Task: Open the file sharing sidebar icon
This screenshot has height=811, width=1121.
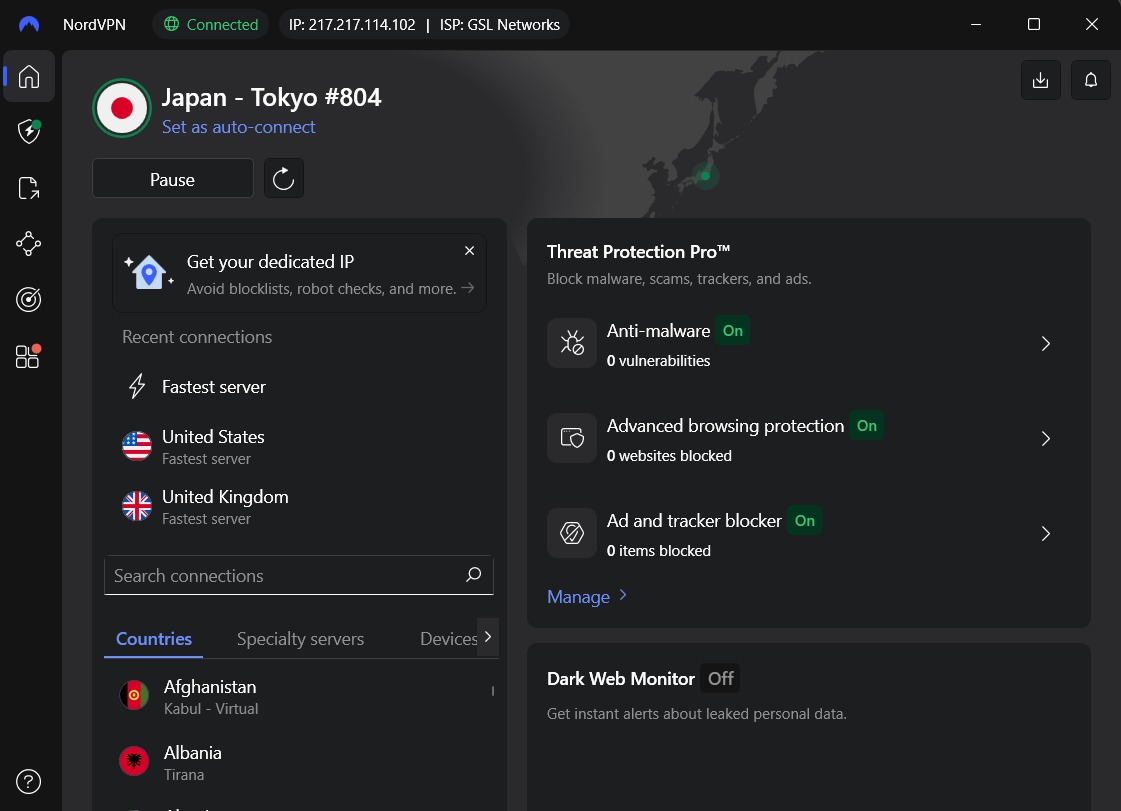Action: point(29,188)
